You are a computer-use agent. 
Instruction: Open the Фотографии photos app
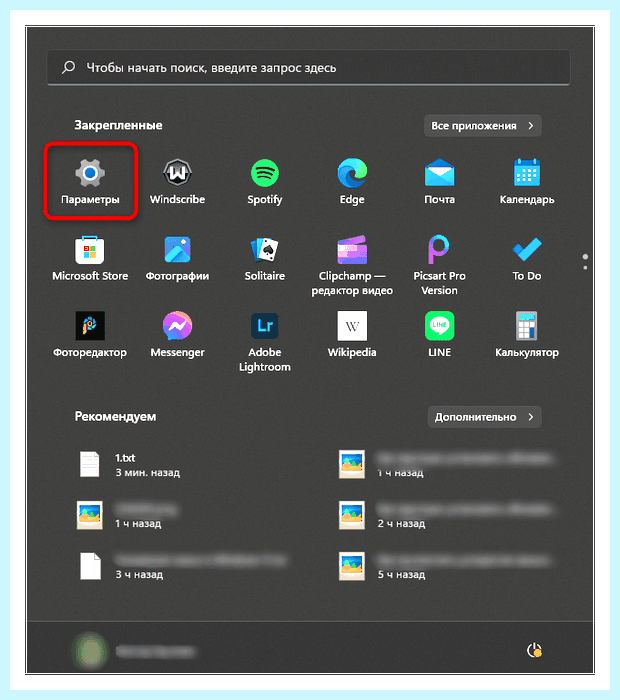click(177, 258)
